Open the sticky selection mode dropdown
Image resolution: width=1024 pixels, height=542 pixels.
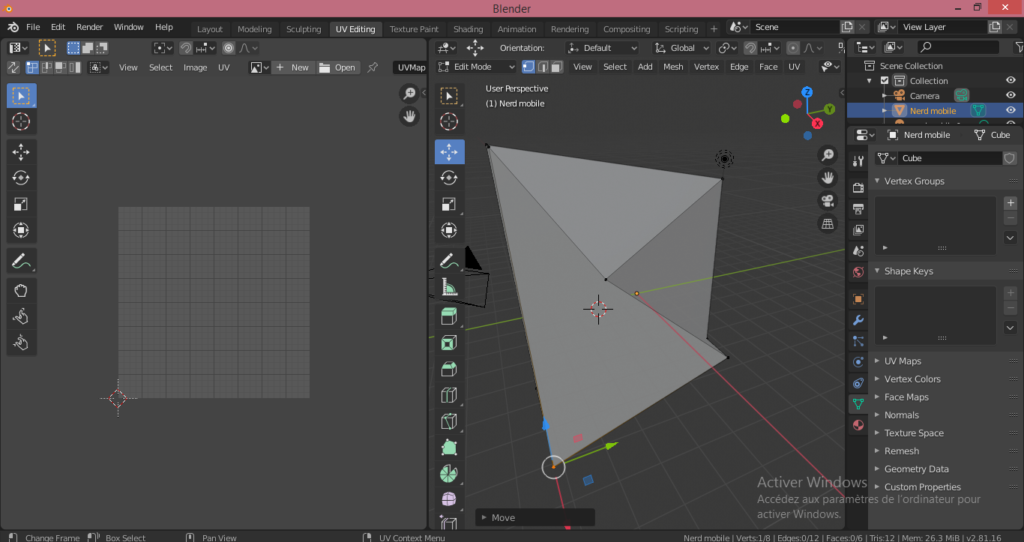click(x=98, y=67)
